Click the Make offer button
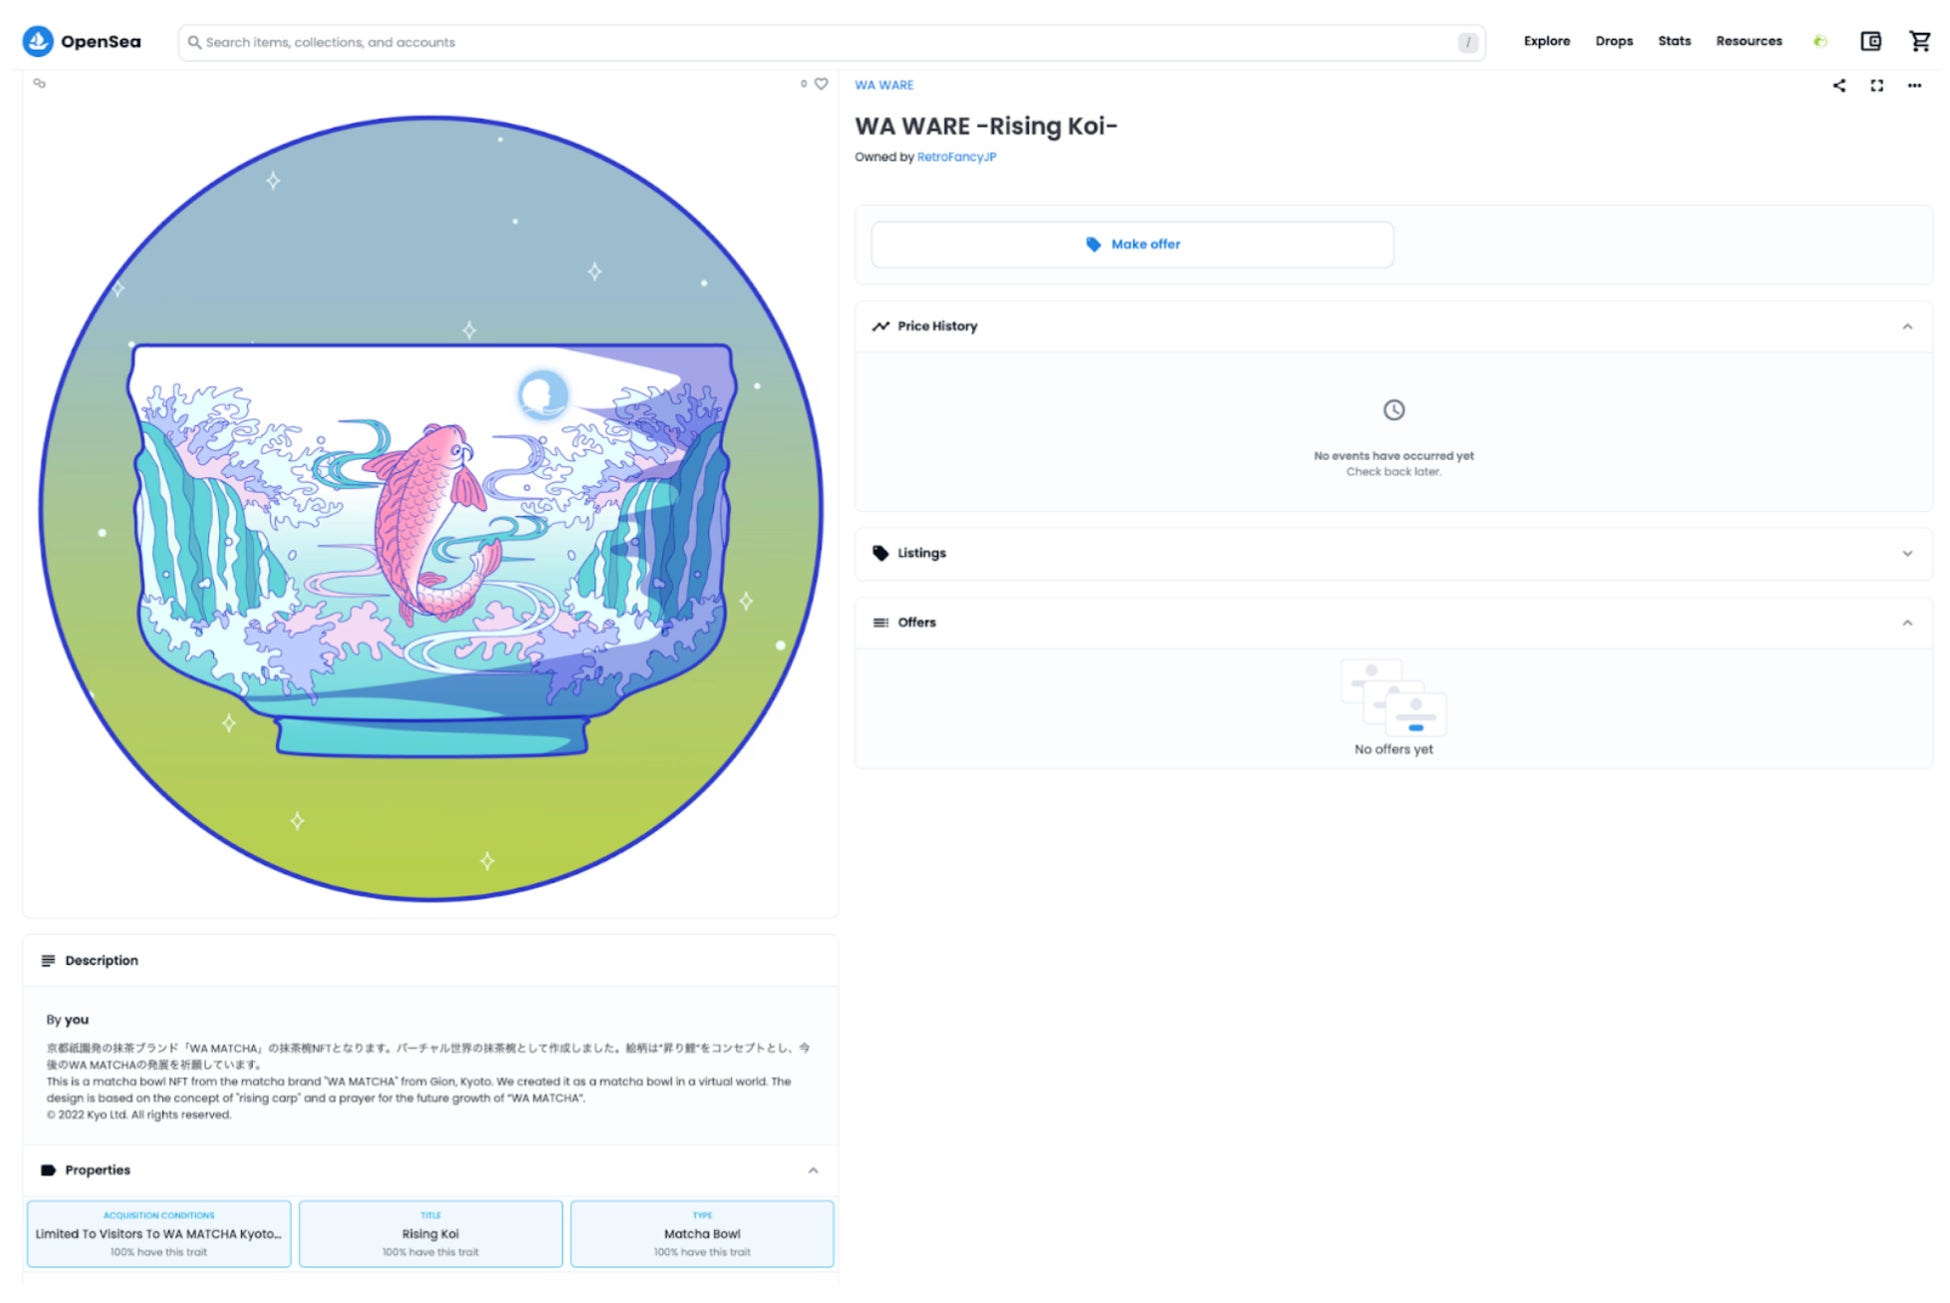 (1132, 244)
